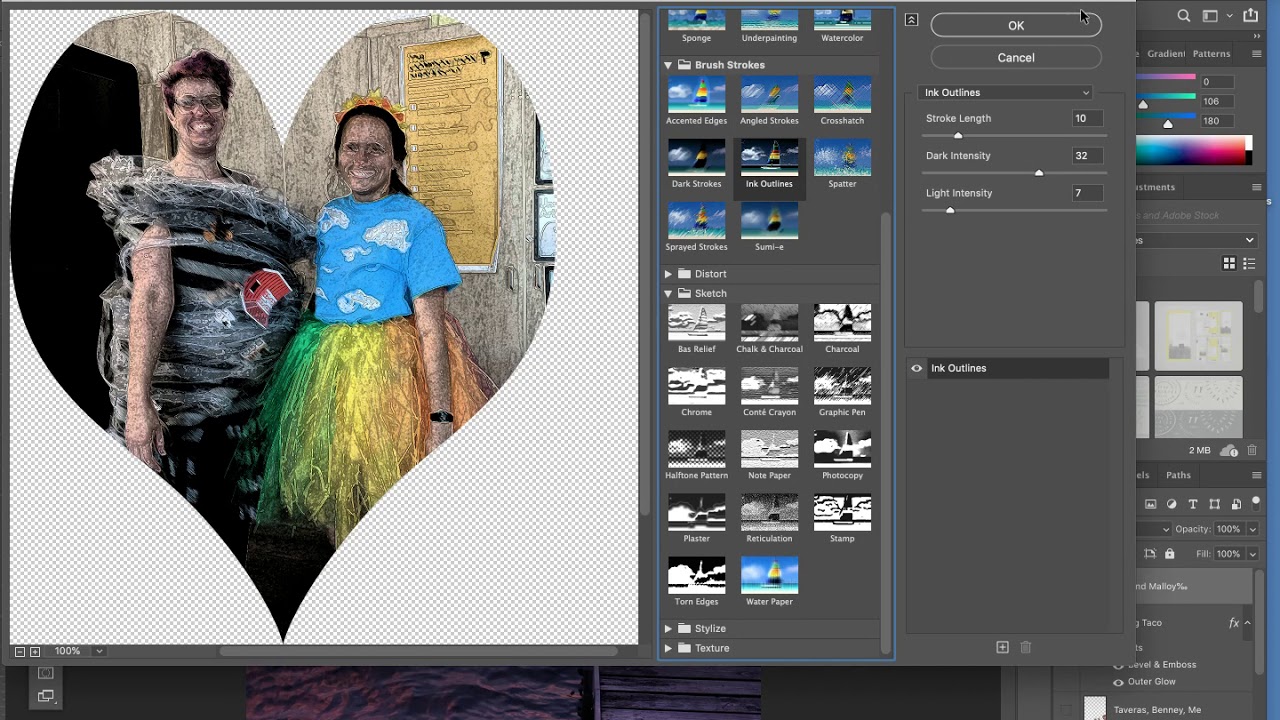This screenshot has height=720, width=1280.
Task: Collapse the Brush Strokes filter folder
Action: click(668, 65)
